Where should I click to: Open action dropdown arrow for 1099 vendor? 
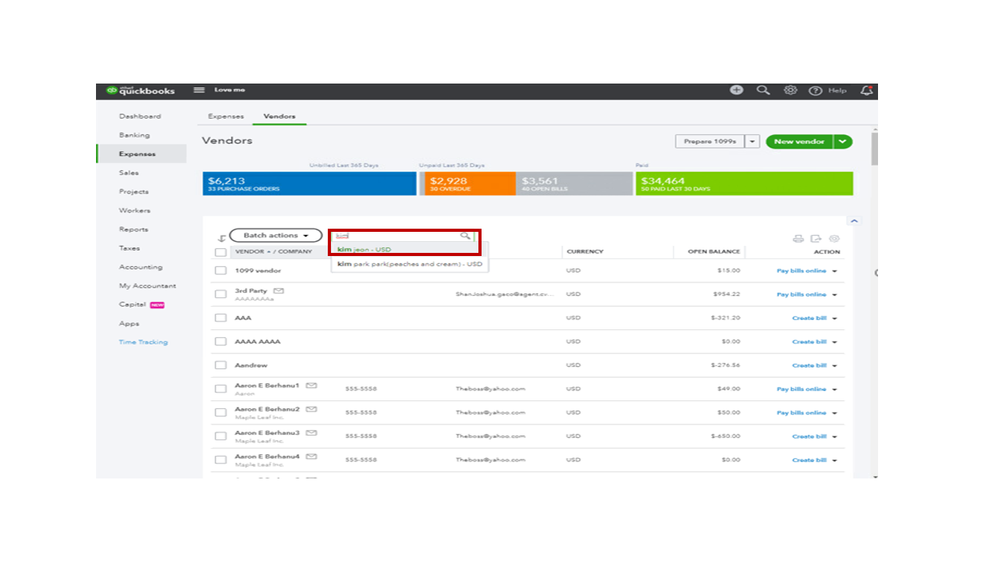coord(835,271)
